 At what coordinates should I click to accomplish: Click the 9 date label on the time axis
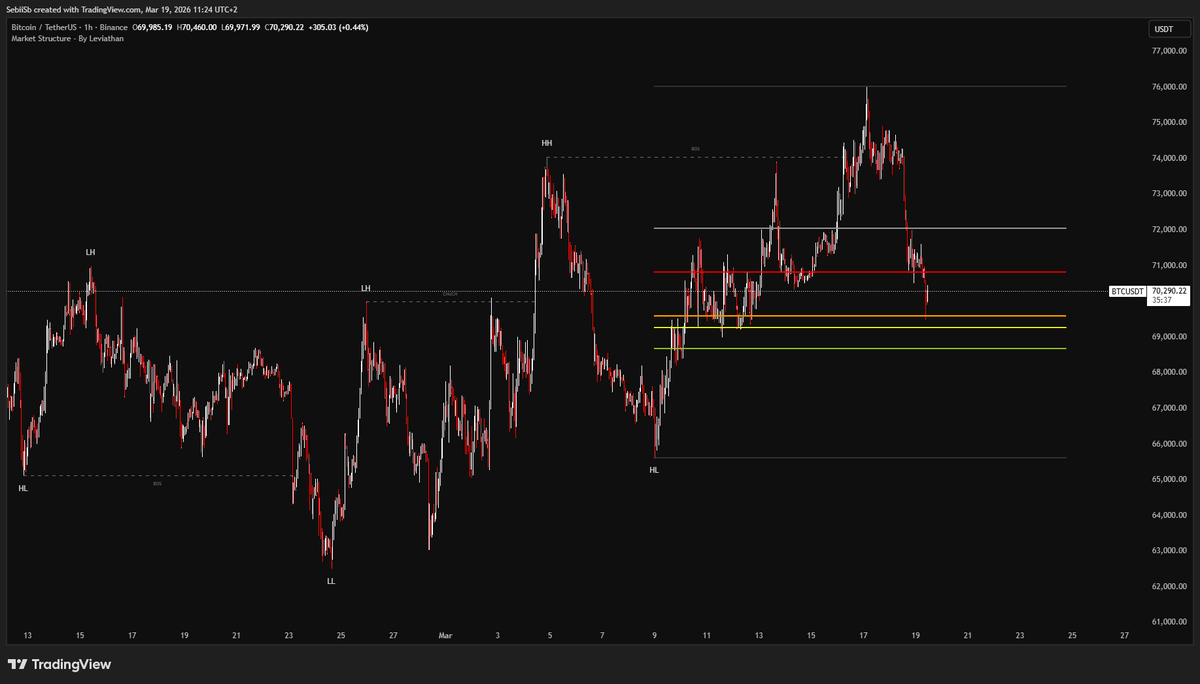(x=654, y=635)
